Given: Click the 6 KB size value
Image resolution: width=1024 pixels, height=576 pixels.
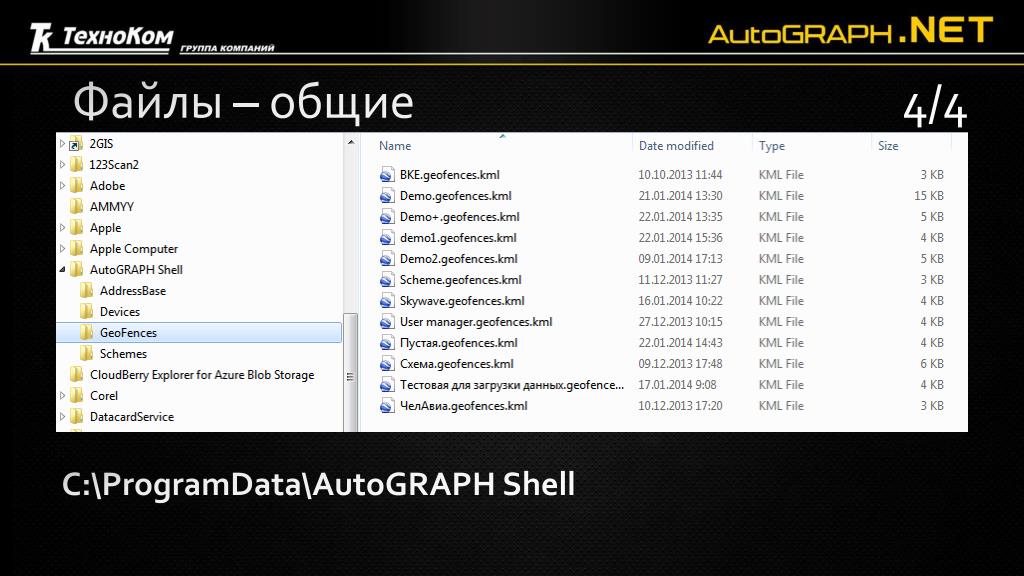Looking at the screenshot, I should (932, 364).
